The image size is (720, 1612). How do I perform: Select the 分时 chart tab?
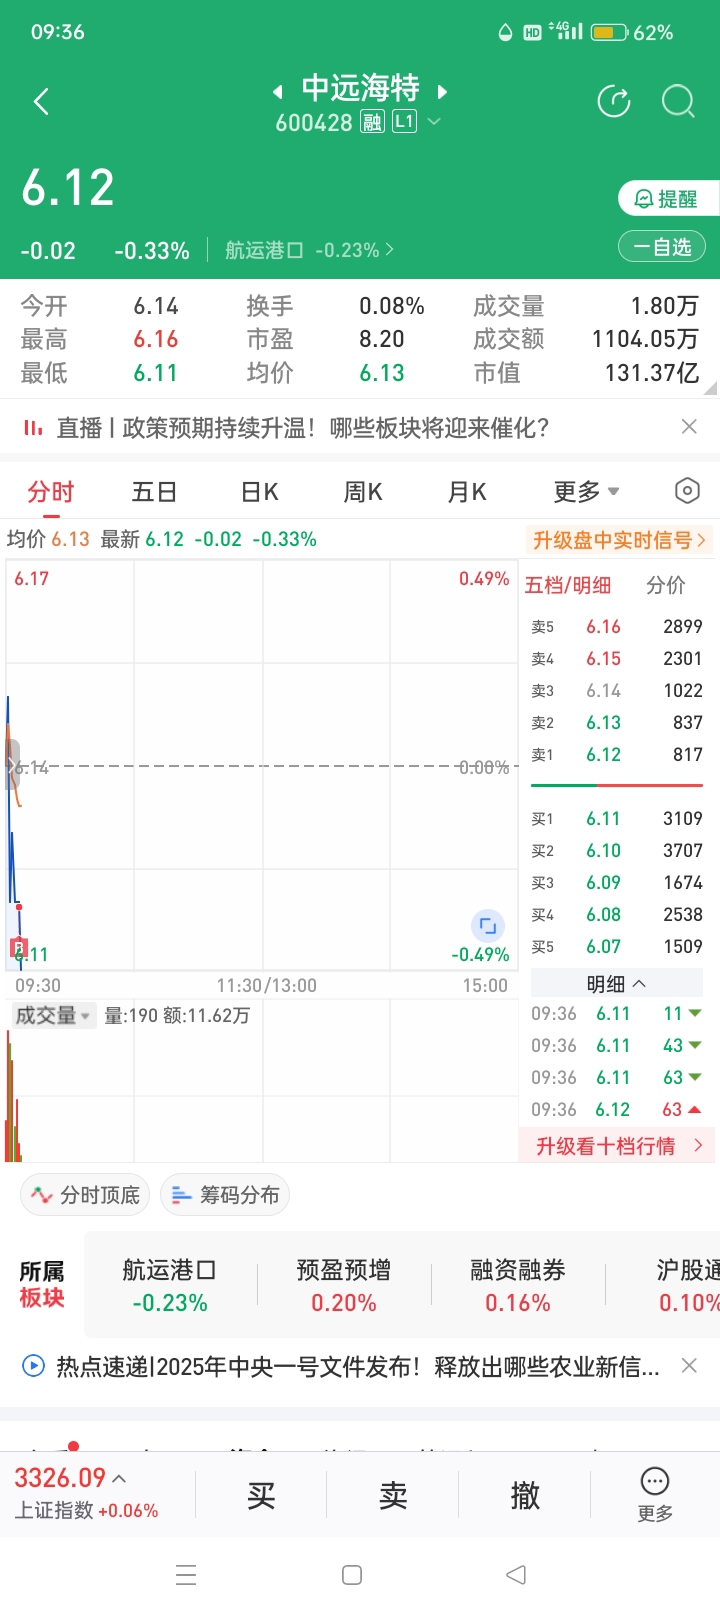51,492
